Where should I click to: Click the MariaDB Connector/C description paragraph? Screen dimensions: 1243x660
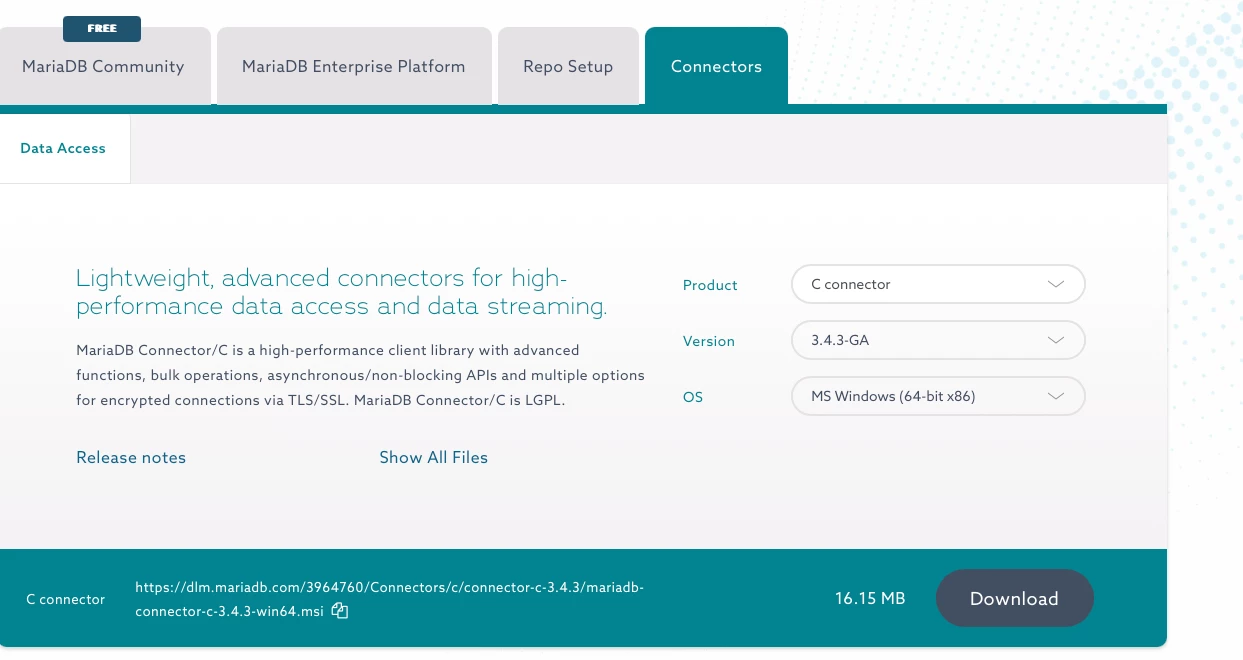[x=360, y=375]
